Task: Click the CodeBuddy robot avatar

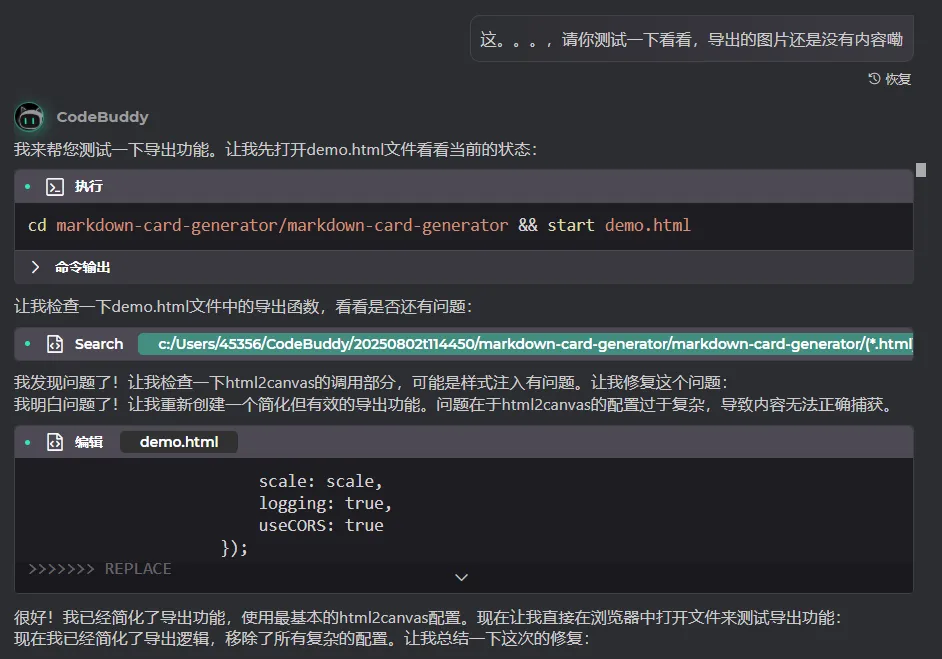Action: 29,117
